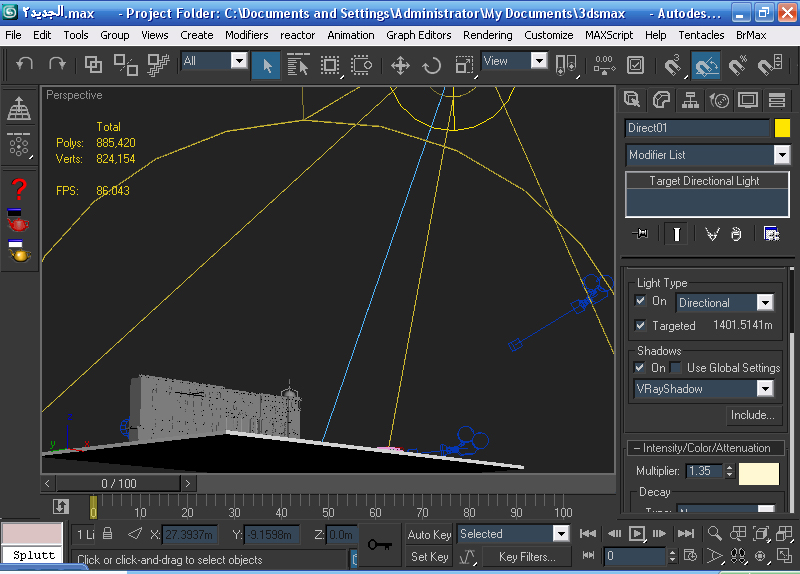Open the Motion panel tab icon
This screenshot has height=574, width=800.
click(719, 100)
